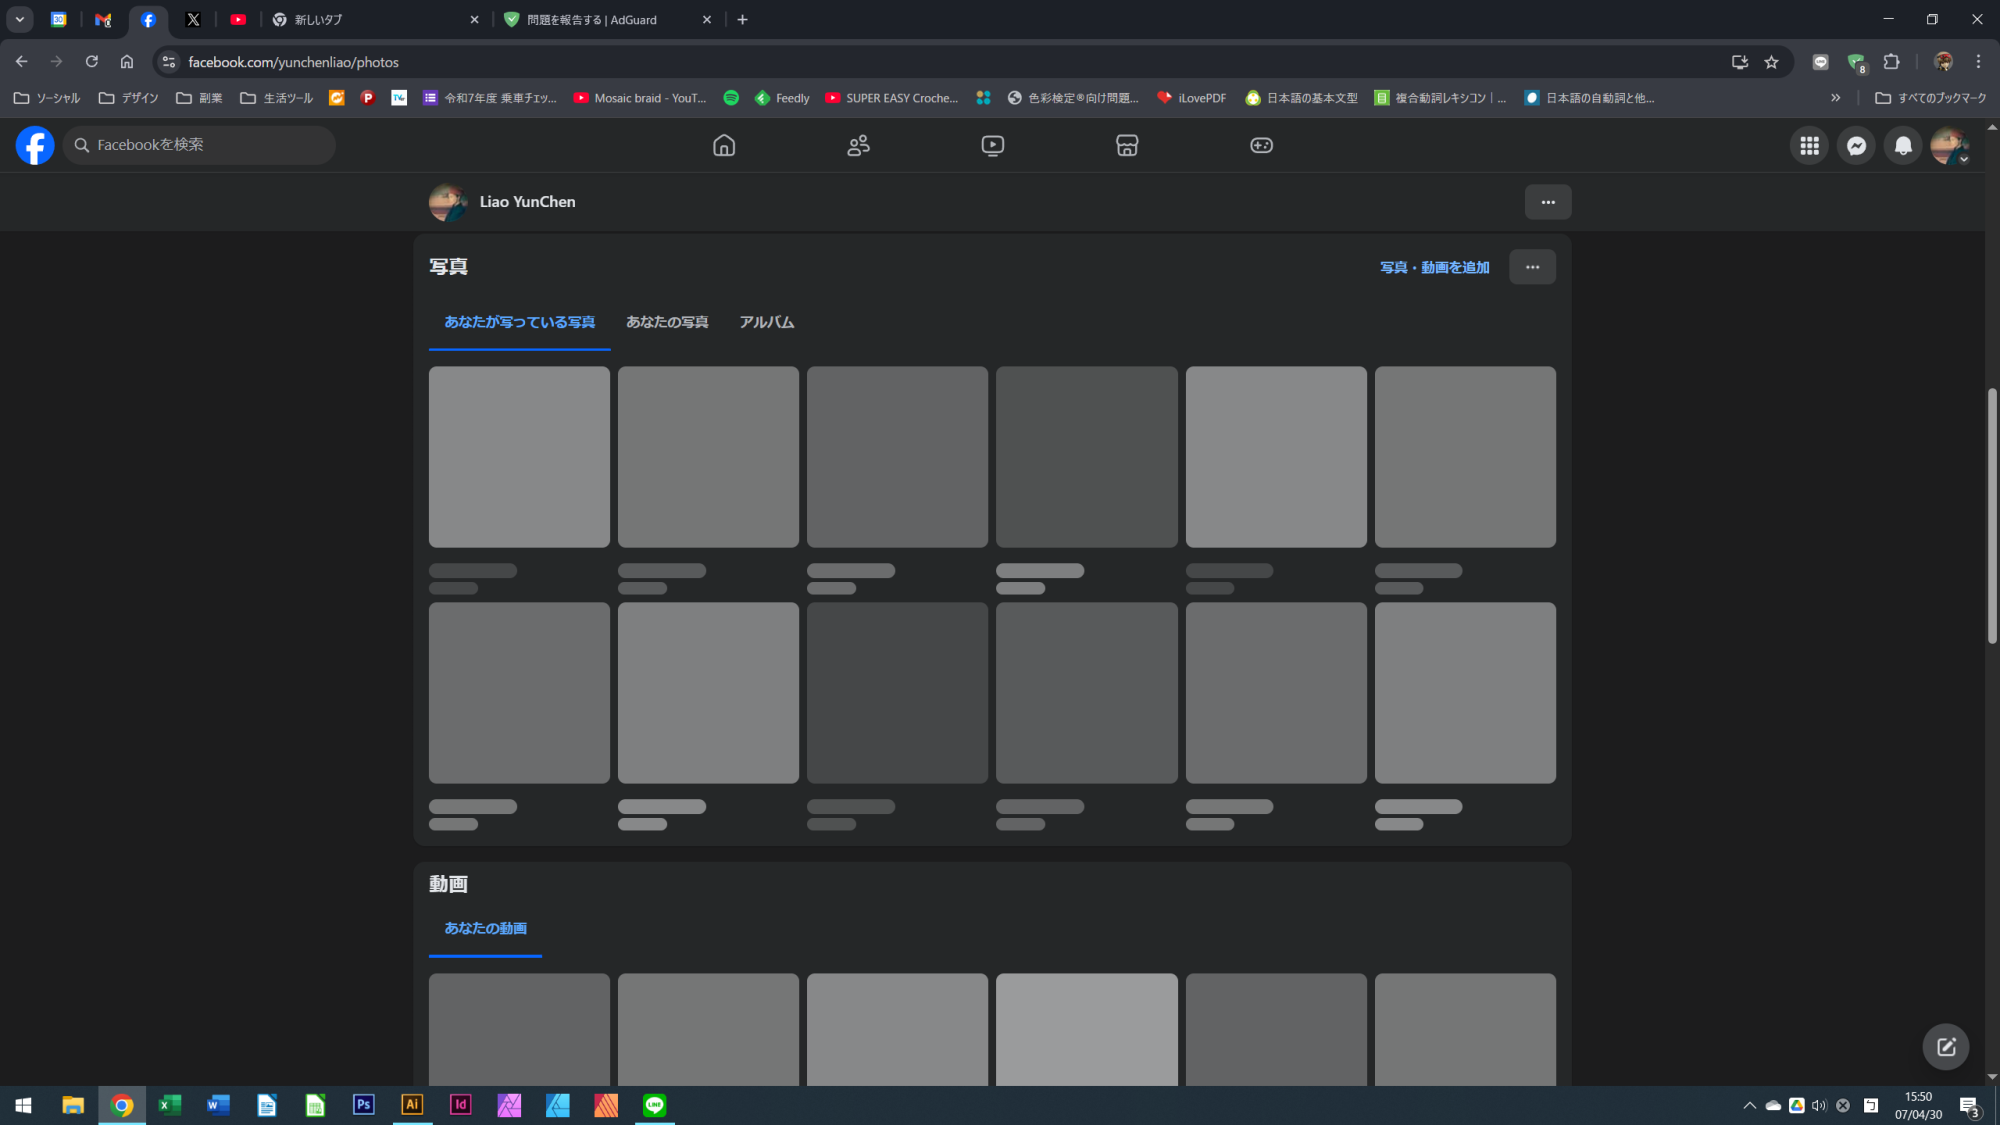Open Facebook Watch video icon

992,145
